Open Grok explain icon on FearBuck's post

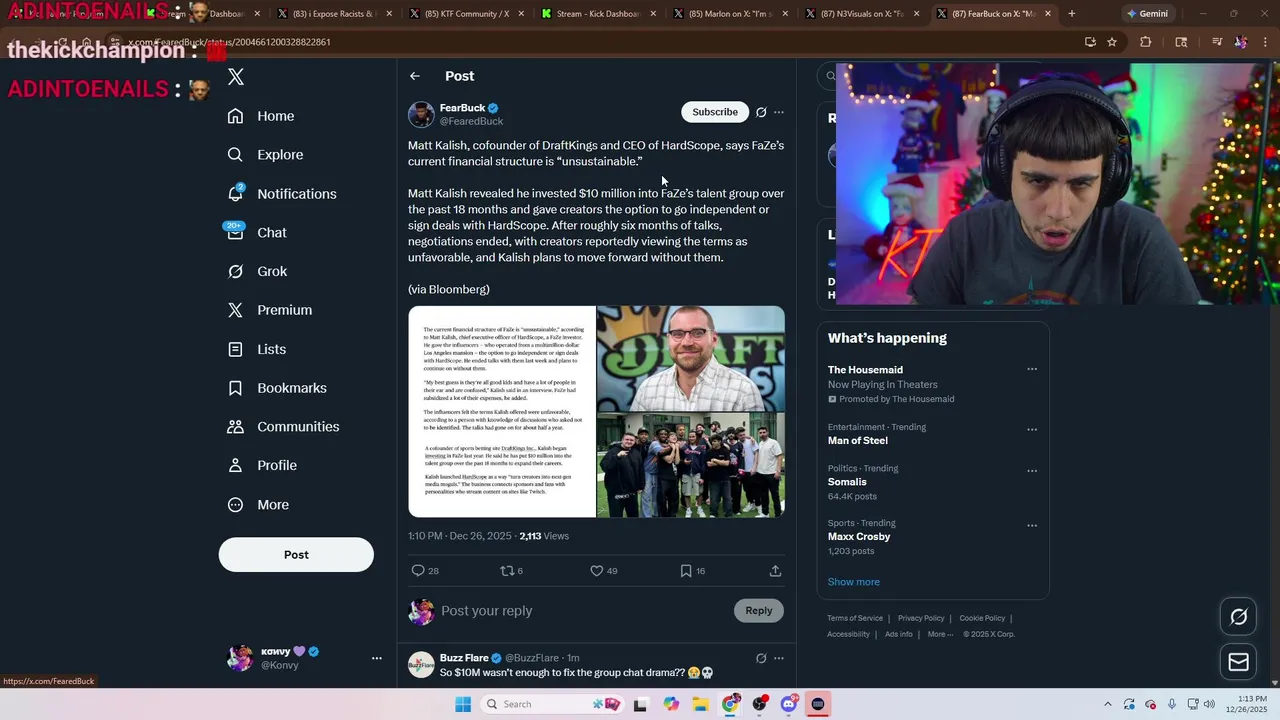click(761, 112)
